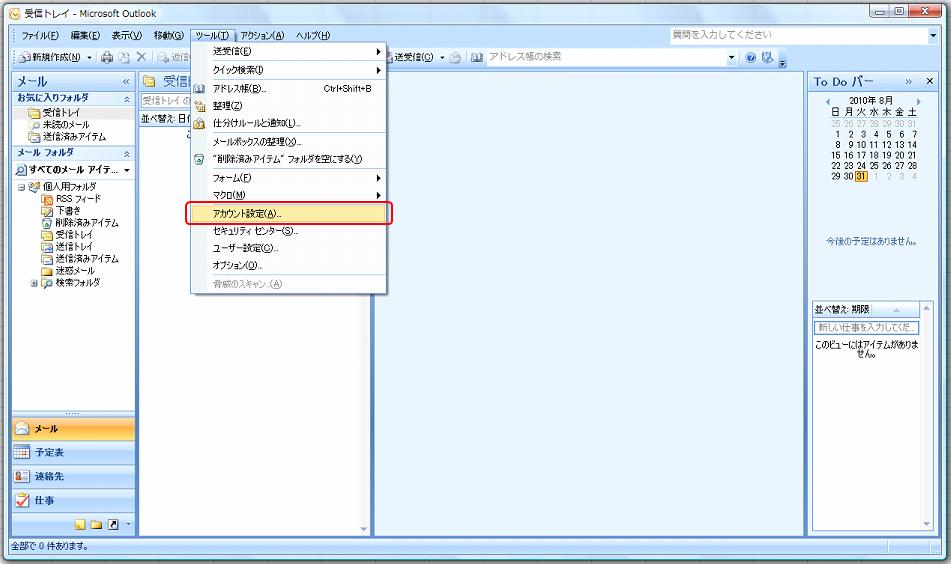Screen dimensions: 951x564
Task: Open the 移動(G) menu
Action: 169,36
